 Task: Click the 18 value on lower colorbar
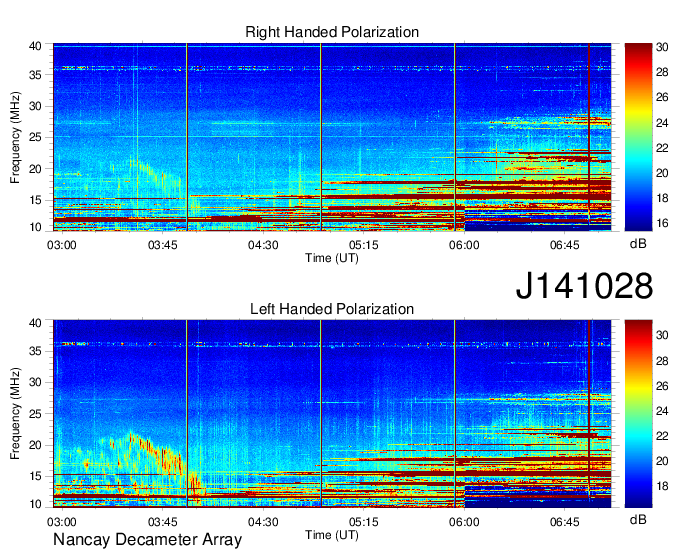(x=662, y=487)
